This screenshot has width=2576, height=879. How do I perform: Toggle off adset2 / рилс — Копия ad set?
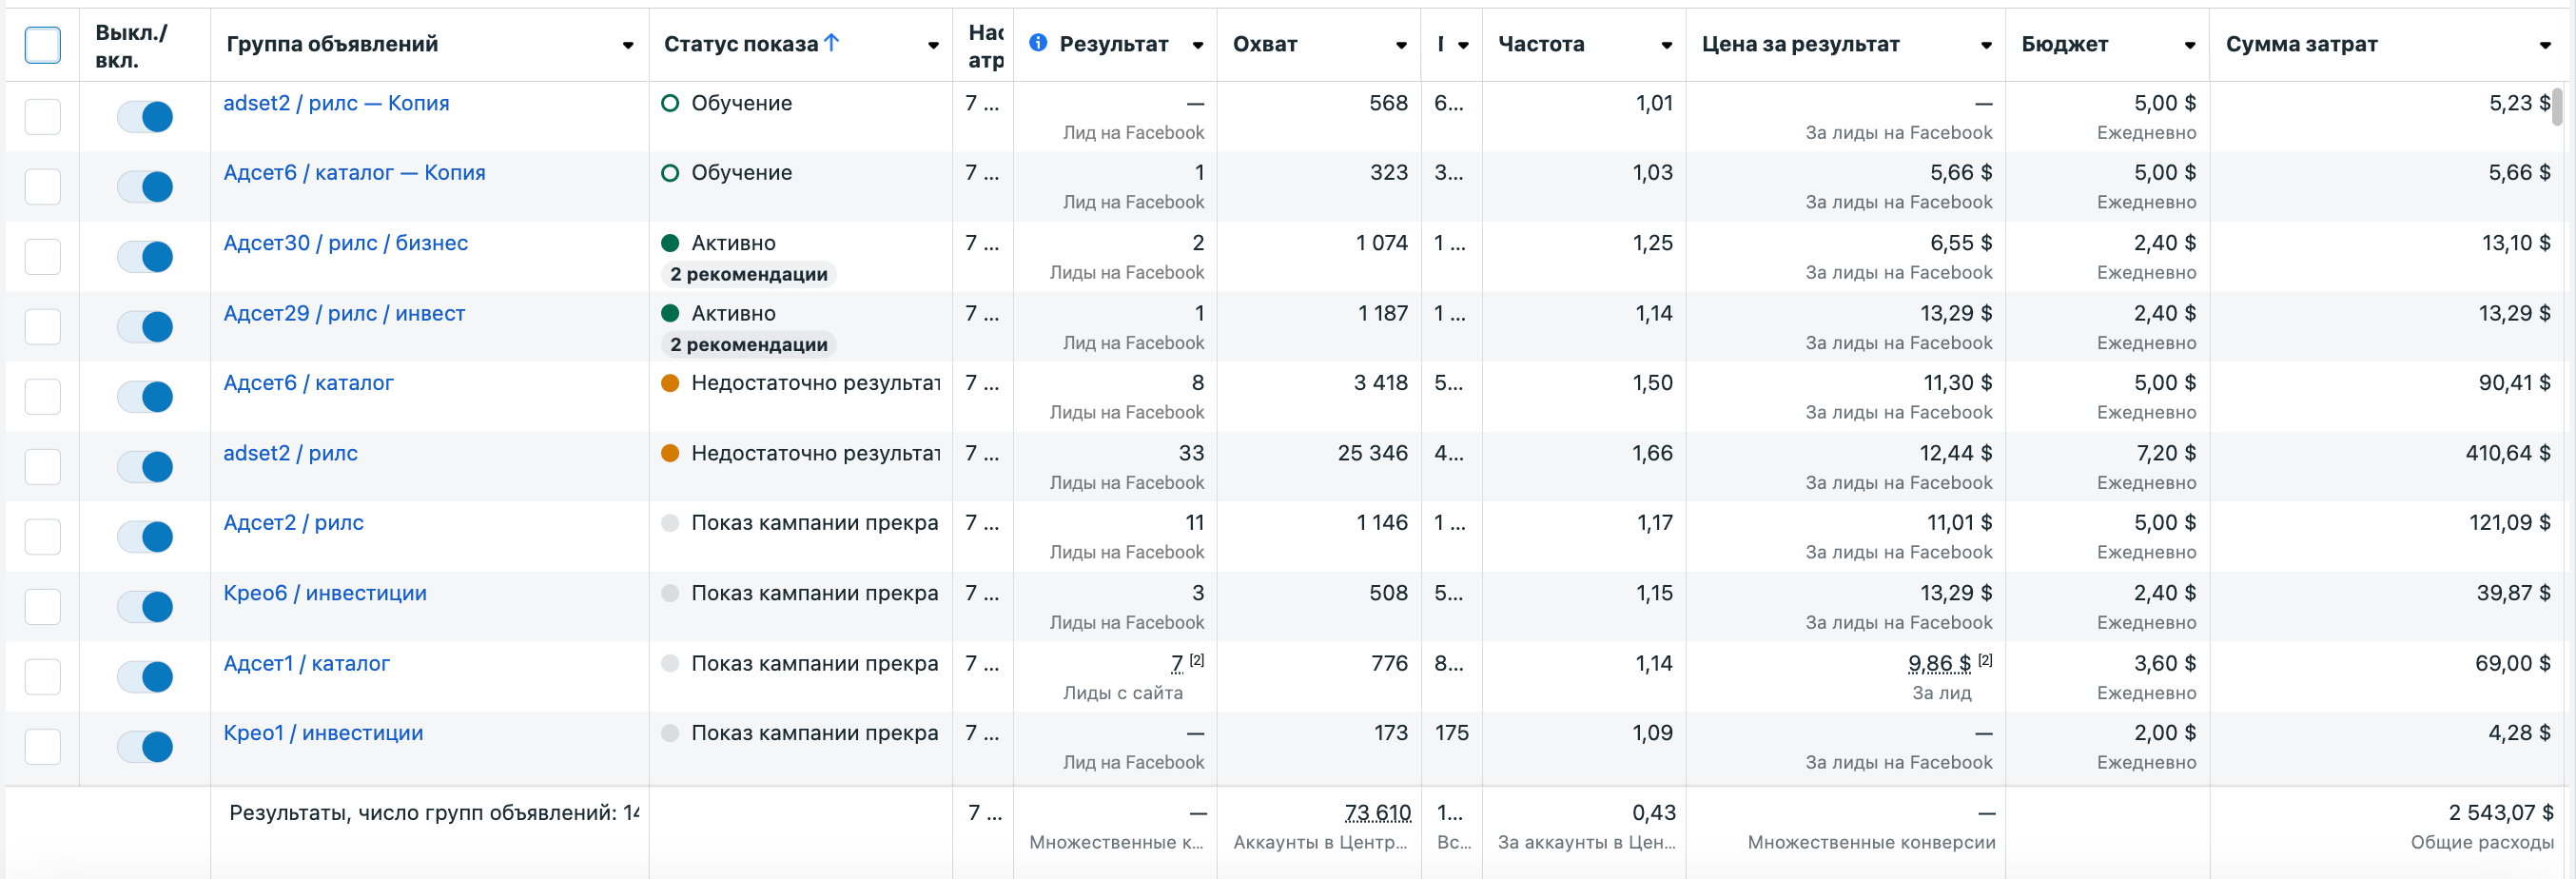click(145, 116)
